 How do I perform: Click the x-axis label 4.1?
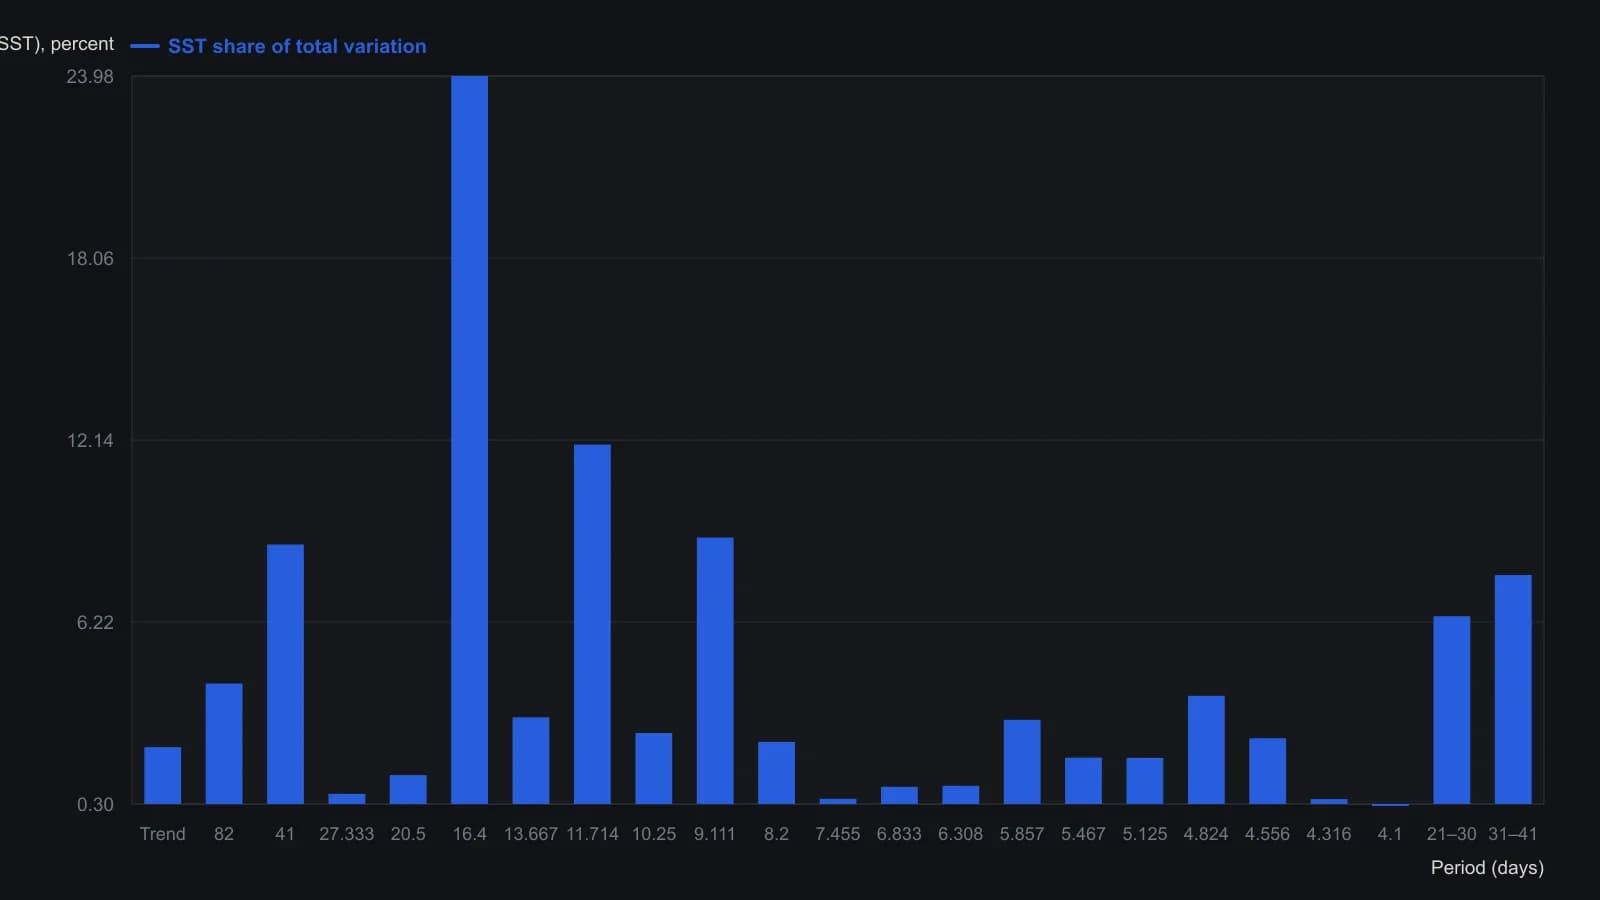coord(1390,834)
